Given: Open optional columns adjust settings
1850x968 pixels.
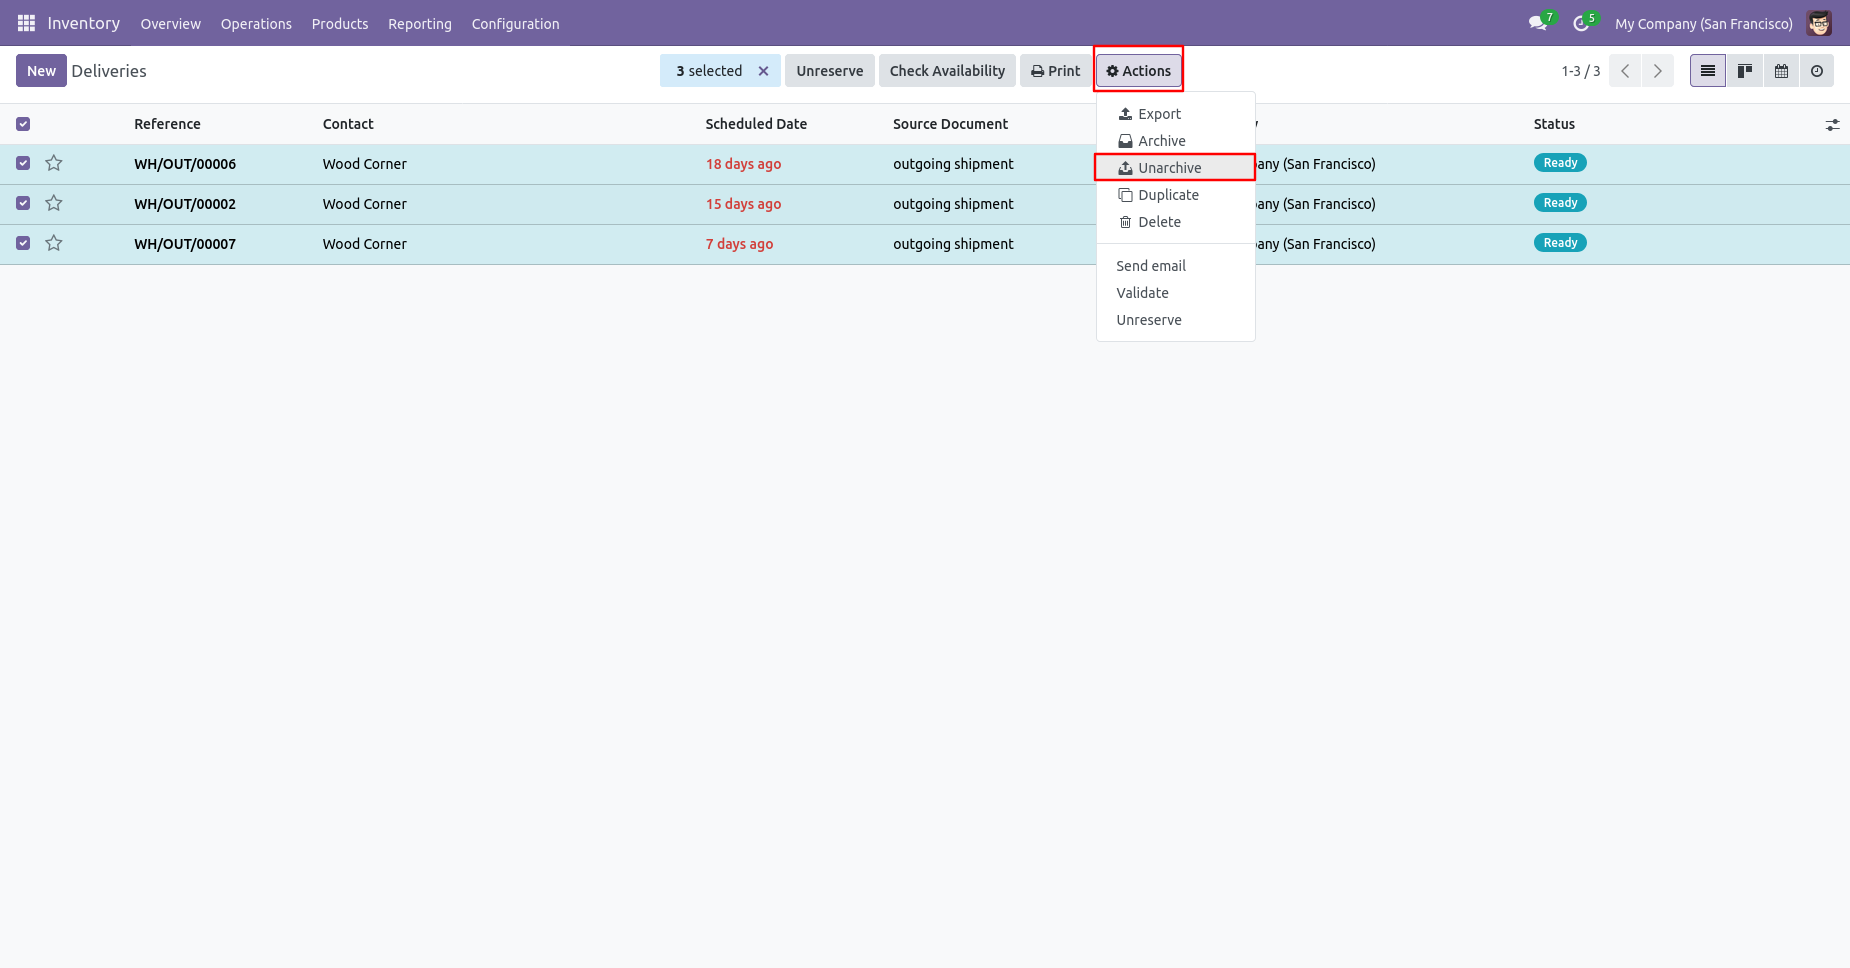Looking at the screenshot, I should click(1832, 125).
